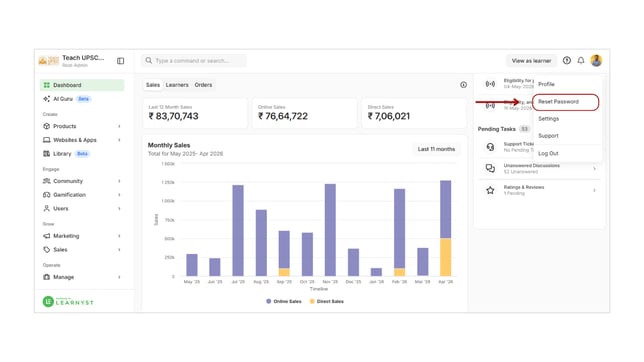Switch to the Sales tab
Screen dimensions: 644x362
pyautogui.click(x=153, y=85)
